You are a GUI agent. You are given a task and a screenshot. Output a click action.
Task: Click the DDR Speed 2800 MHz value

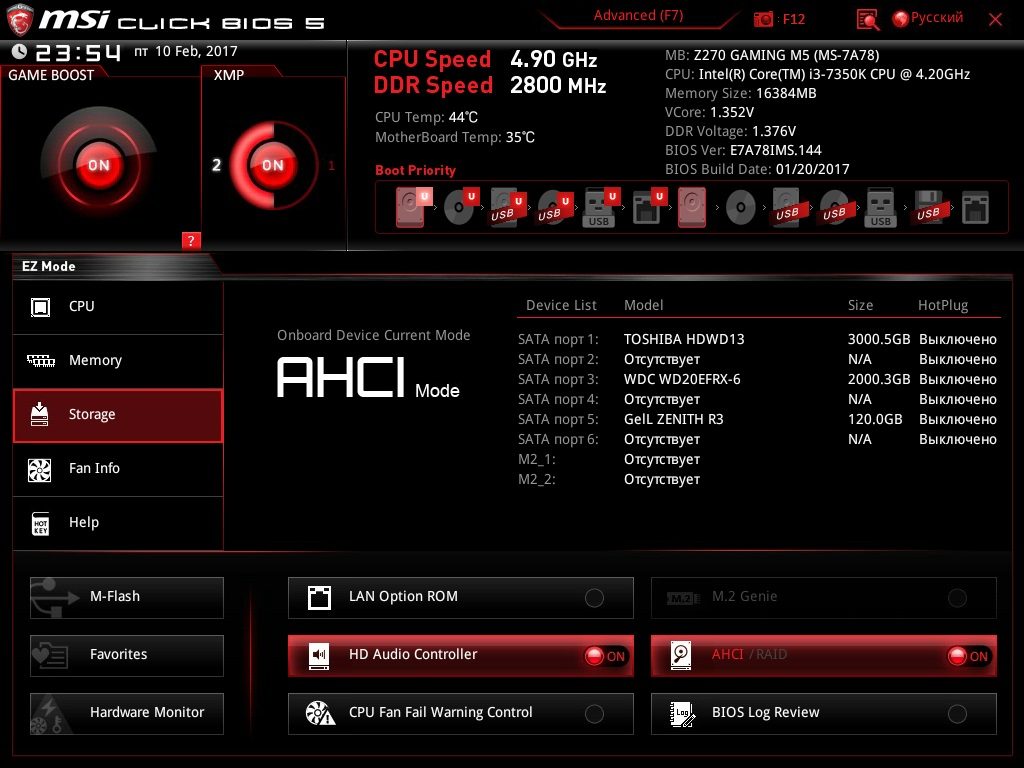(558, 86)
